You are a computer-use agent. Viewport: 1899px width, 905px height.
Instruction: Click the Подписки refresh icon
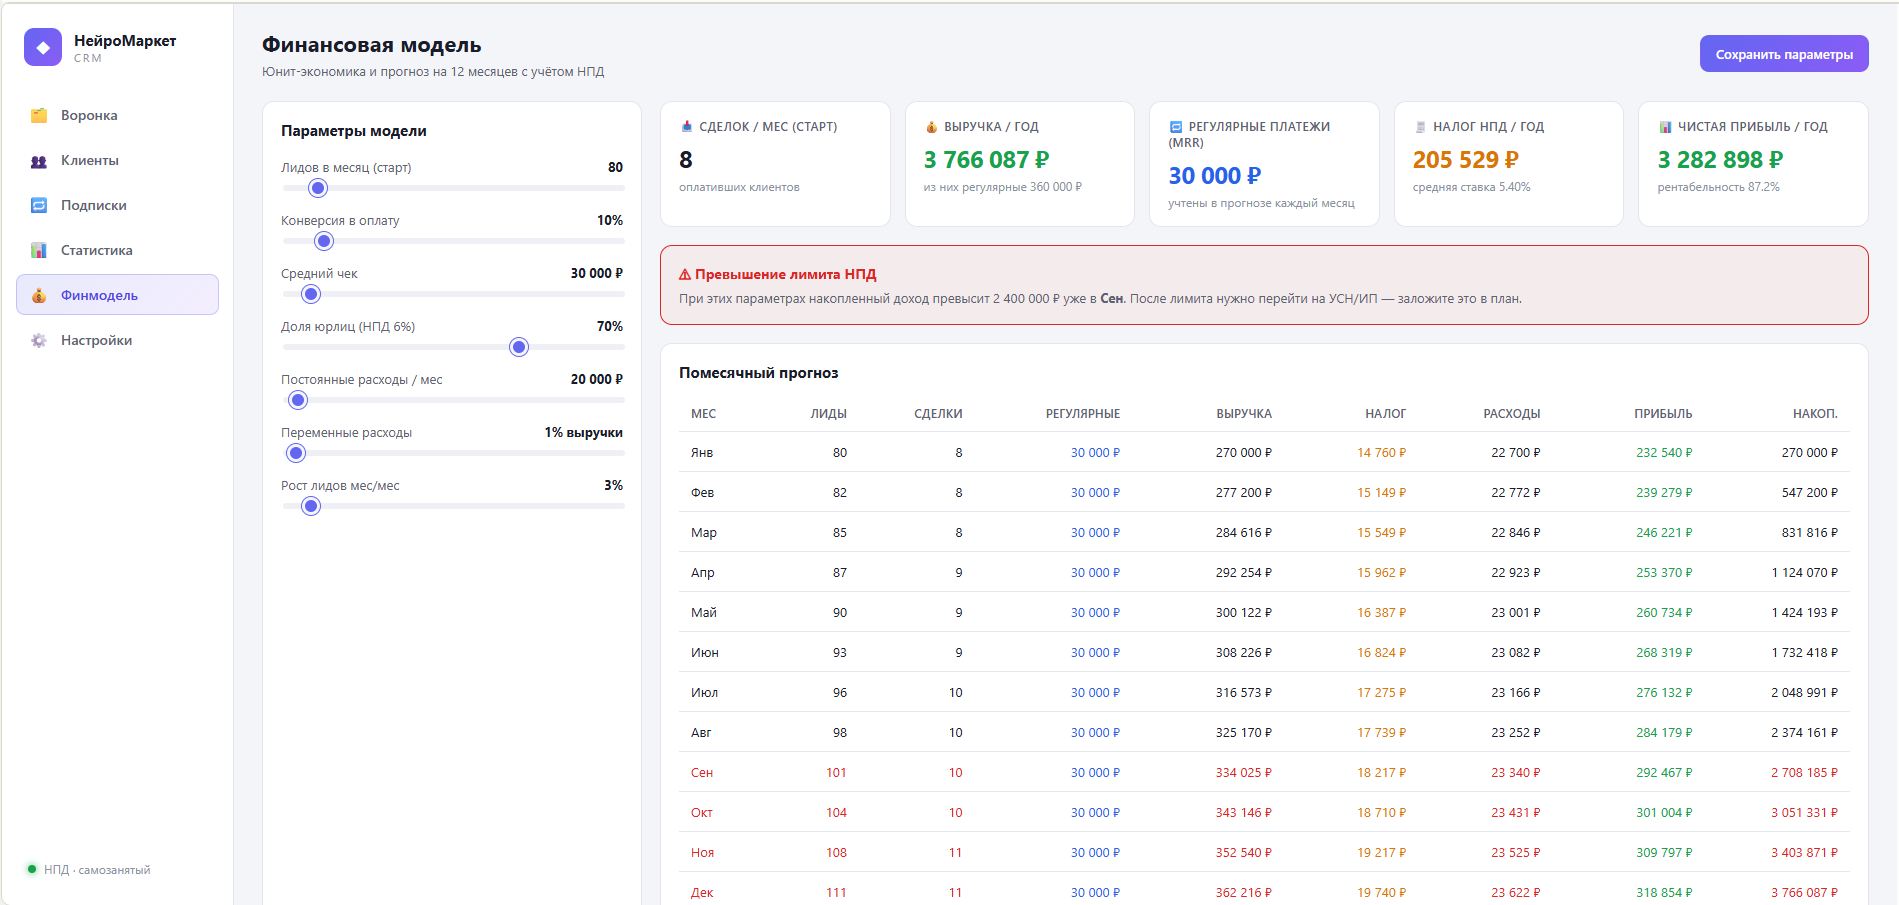39,205
